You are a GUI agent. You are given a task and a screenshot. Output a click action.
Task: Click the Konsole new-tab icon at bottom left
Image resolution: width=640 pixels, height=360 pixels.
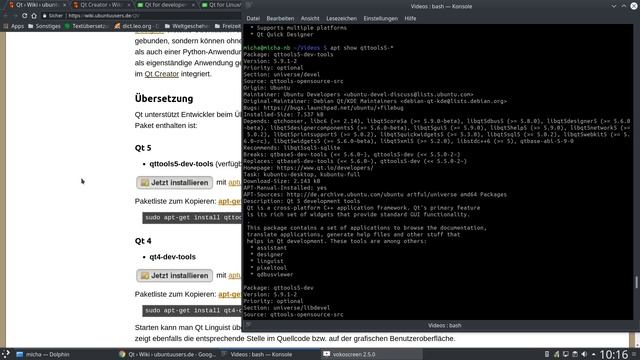248,325
